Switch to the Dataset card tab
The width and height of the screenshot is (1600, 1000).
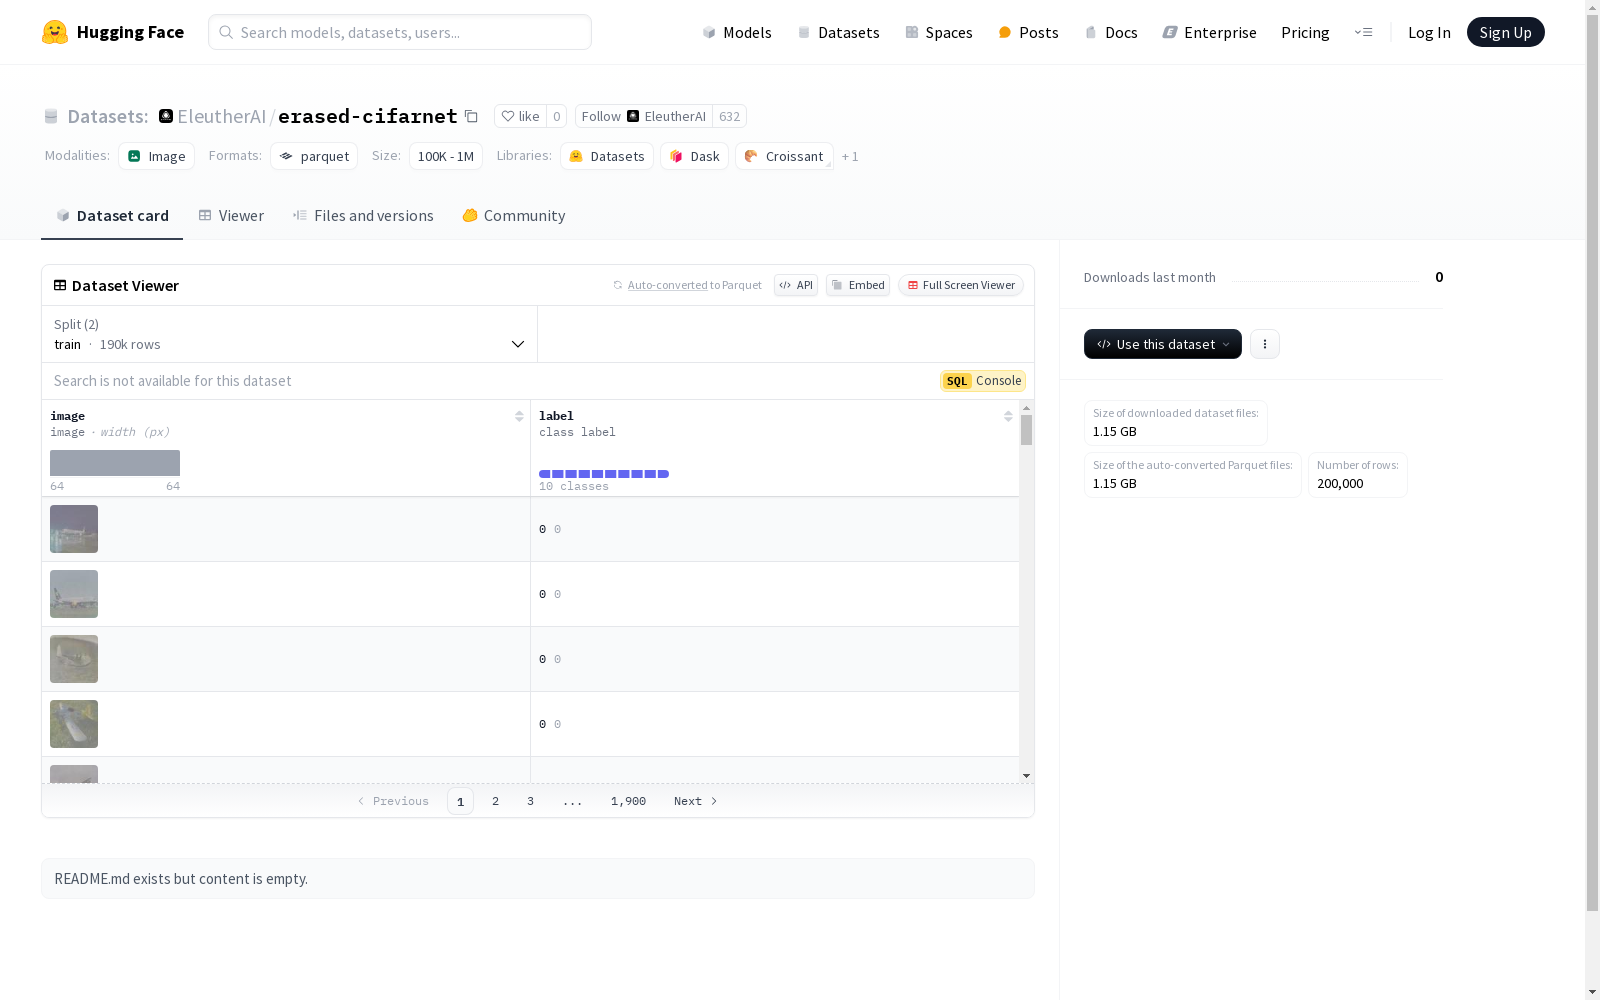[112, 216]
